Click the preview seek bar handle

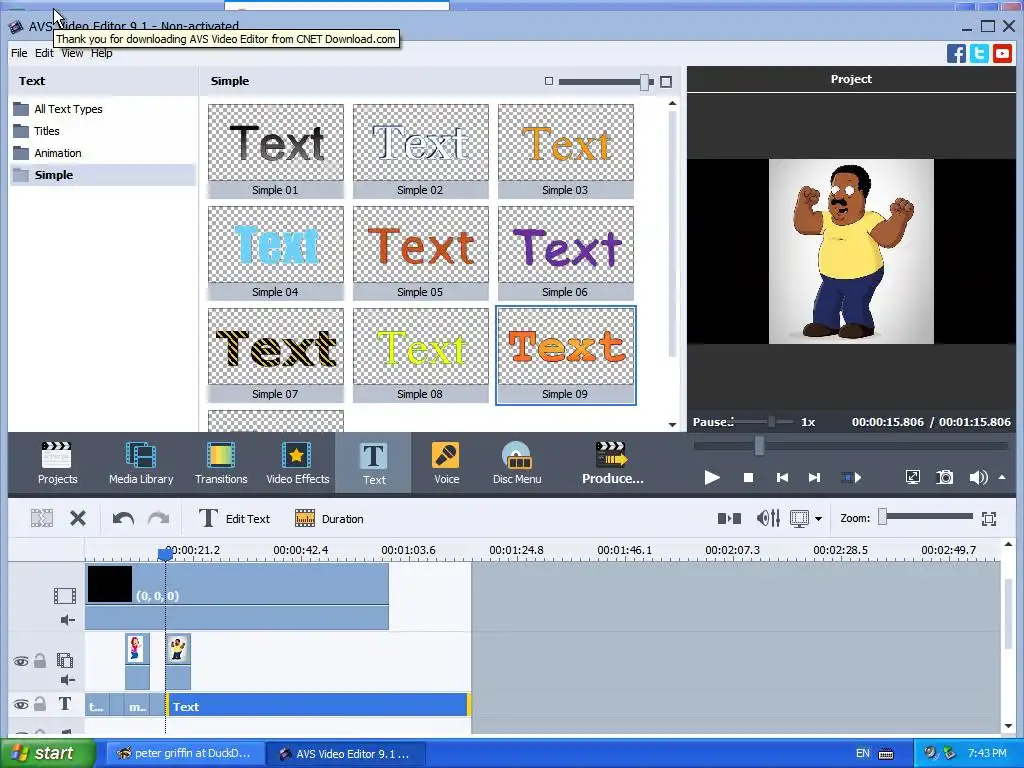pos(759,446)
